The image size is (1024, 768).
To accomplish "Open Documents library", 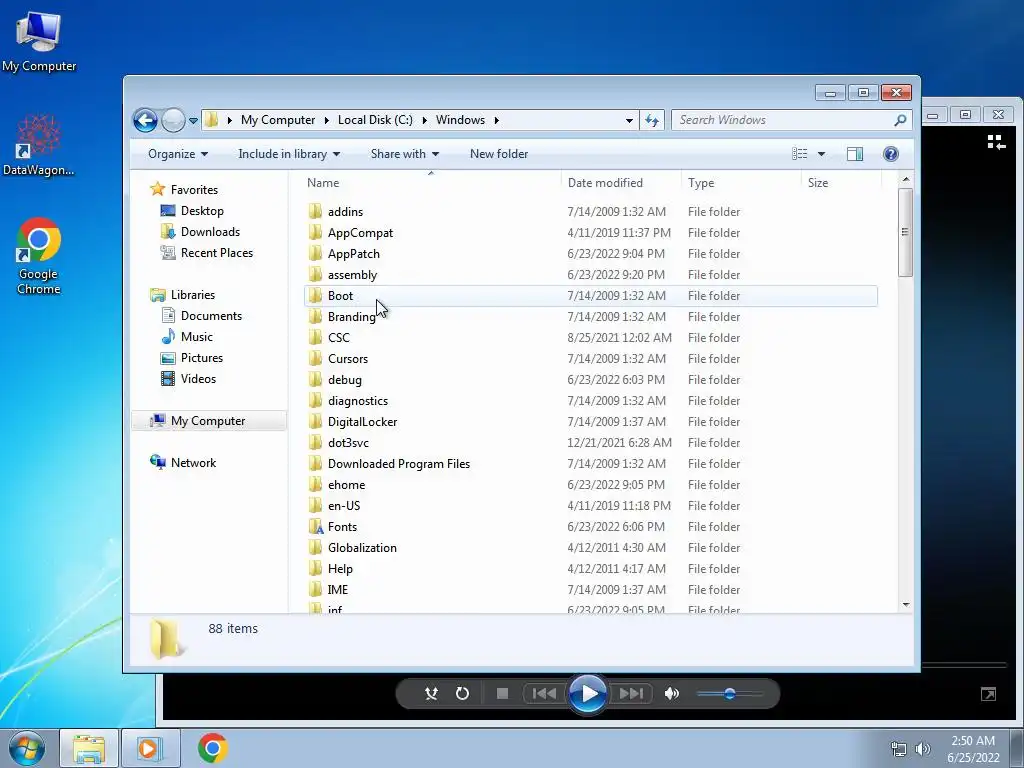I will [x=211, y=316].
